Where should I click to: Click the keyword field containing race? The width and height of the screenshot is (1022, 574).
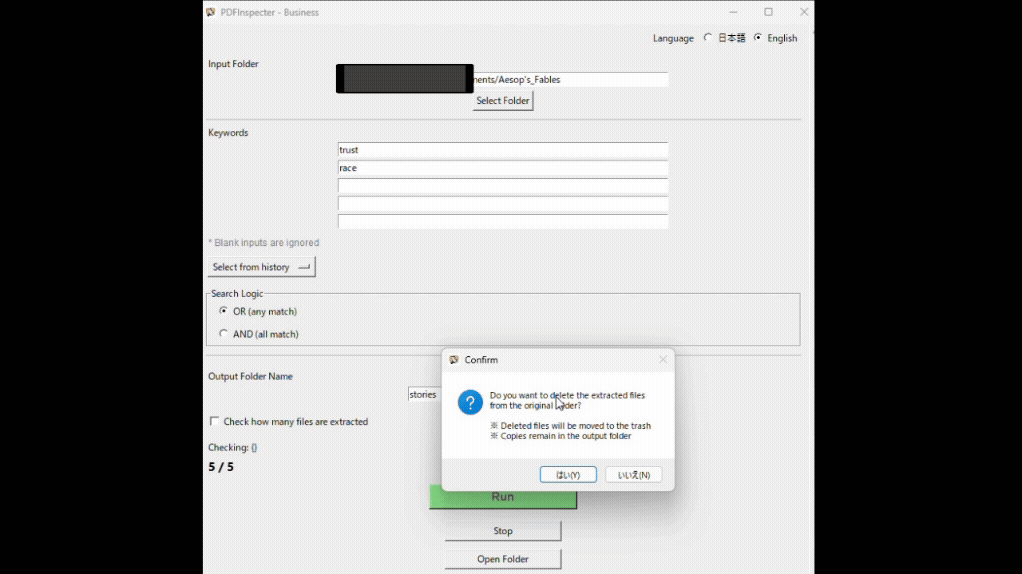pos(503,168)
